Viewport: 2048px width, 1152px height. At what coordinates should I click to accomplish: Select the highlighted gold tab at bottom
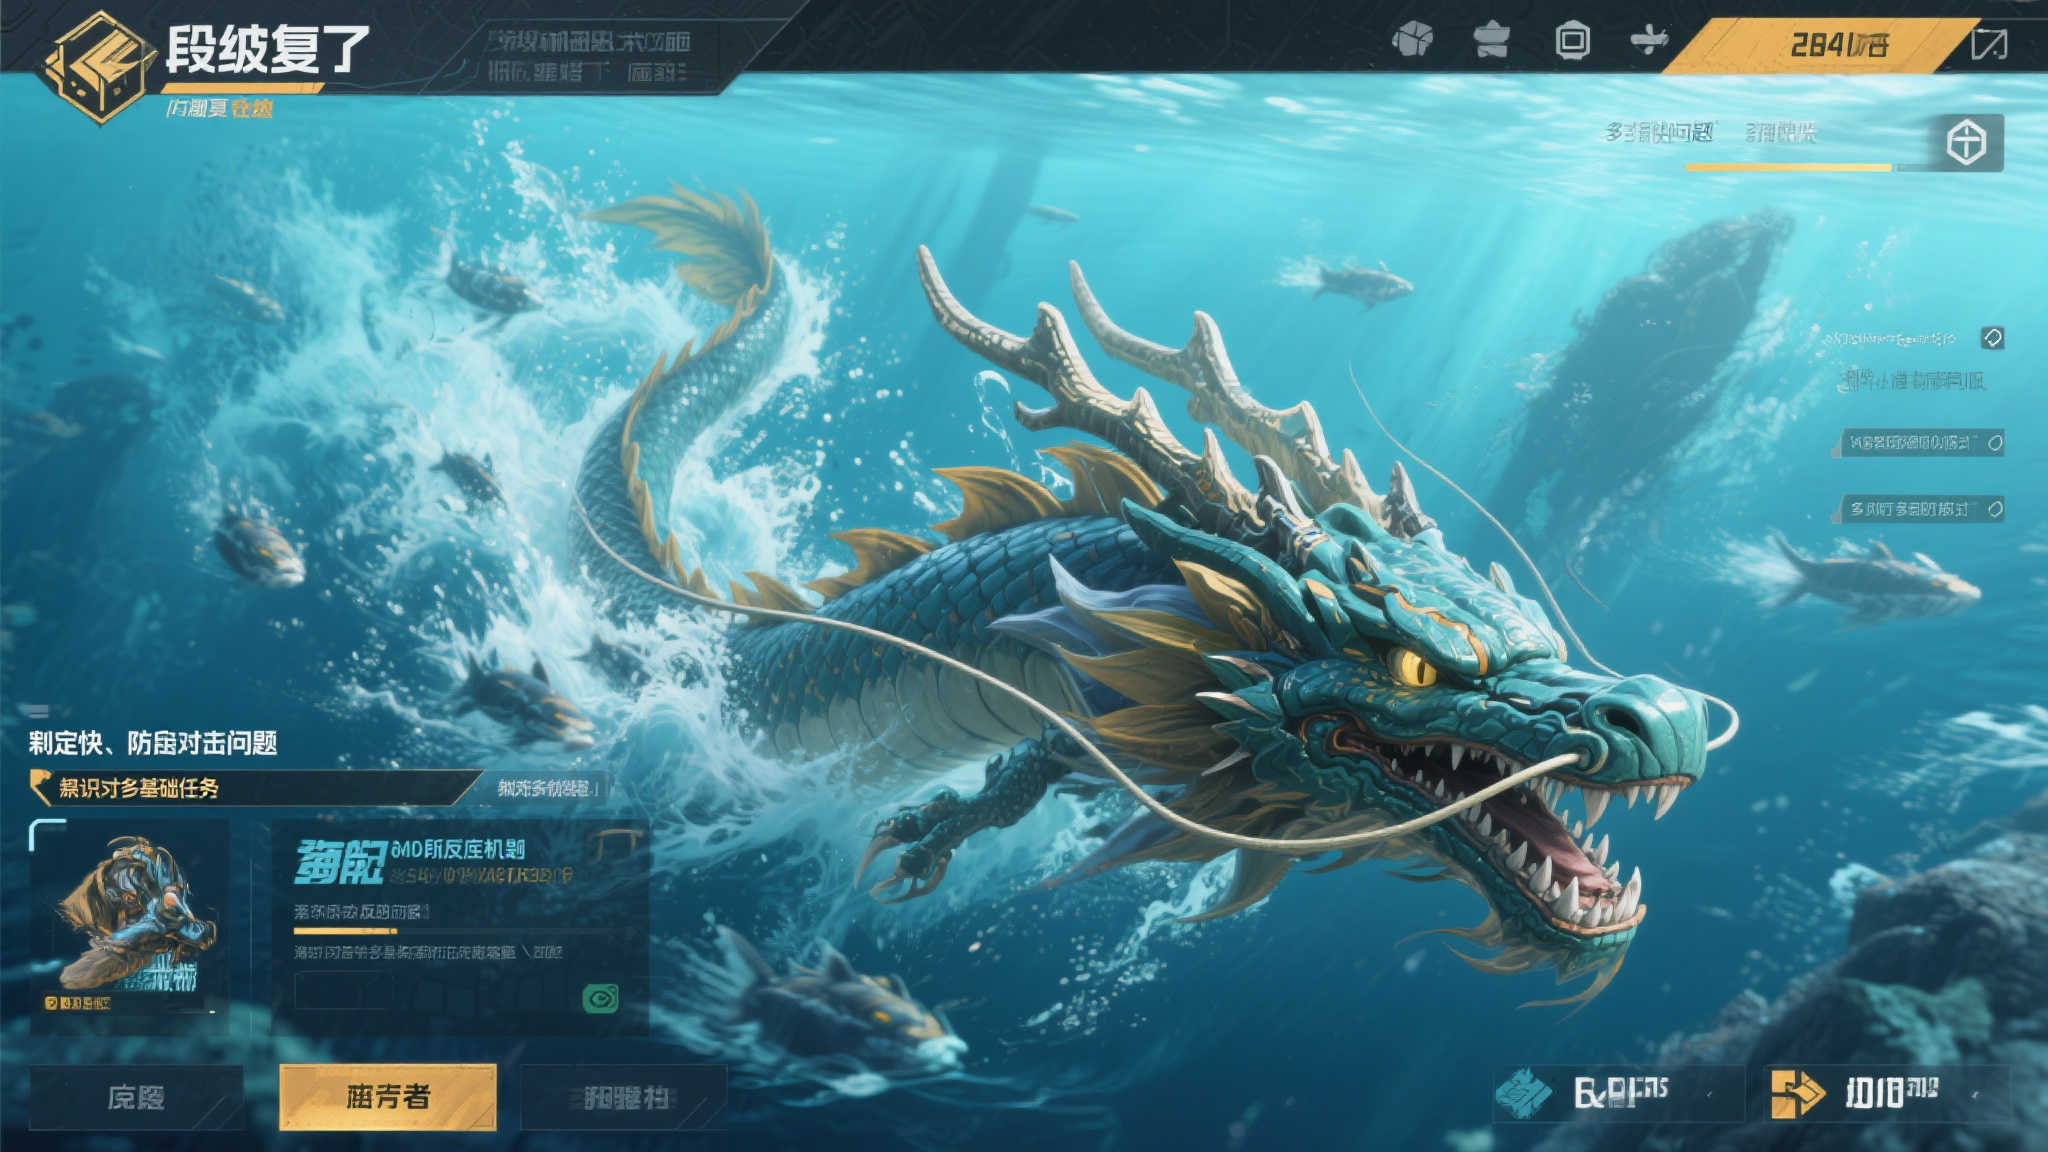coord(388,1097)
